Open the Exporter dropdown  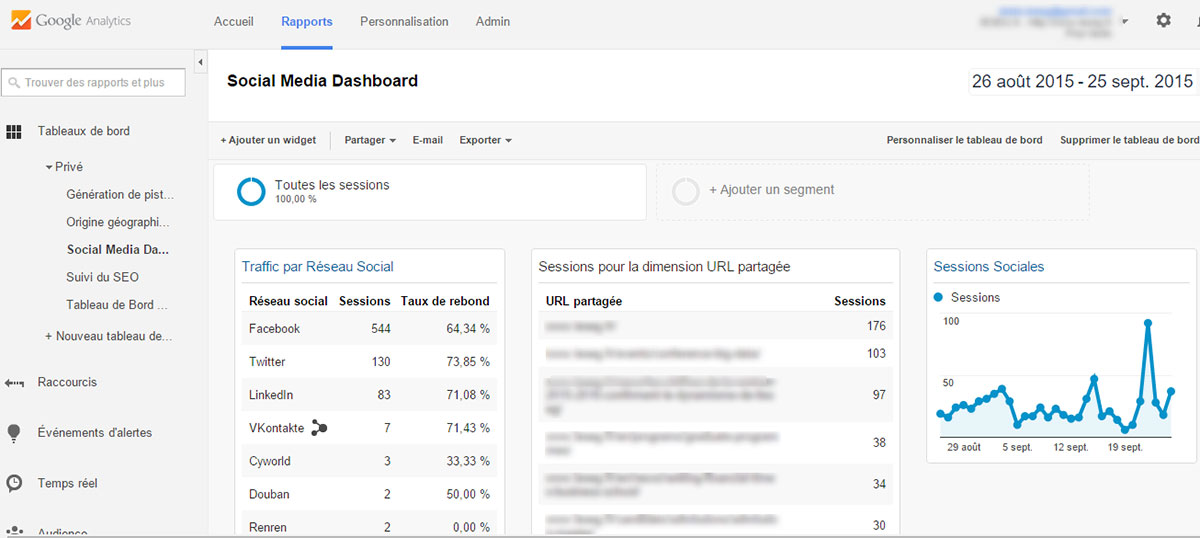(485, 140)
